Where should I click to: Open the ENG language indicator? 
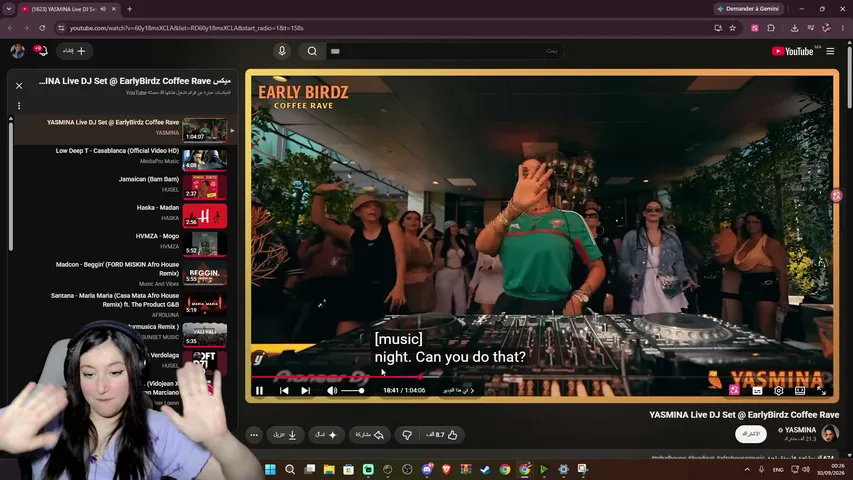click(778, 469)
